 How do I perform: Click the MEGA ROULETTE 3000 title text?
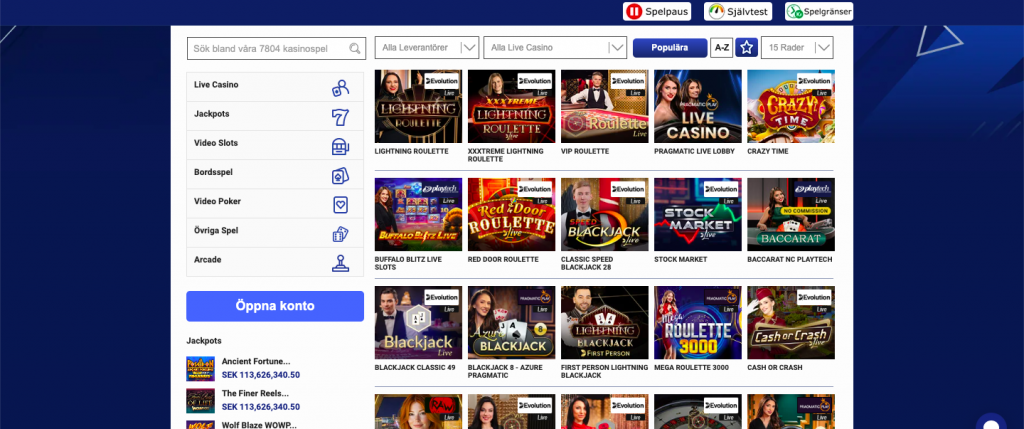[692, 368]
